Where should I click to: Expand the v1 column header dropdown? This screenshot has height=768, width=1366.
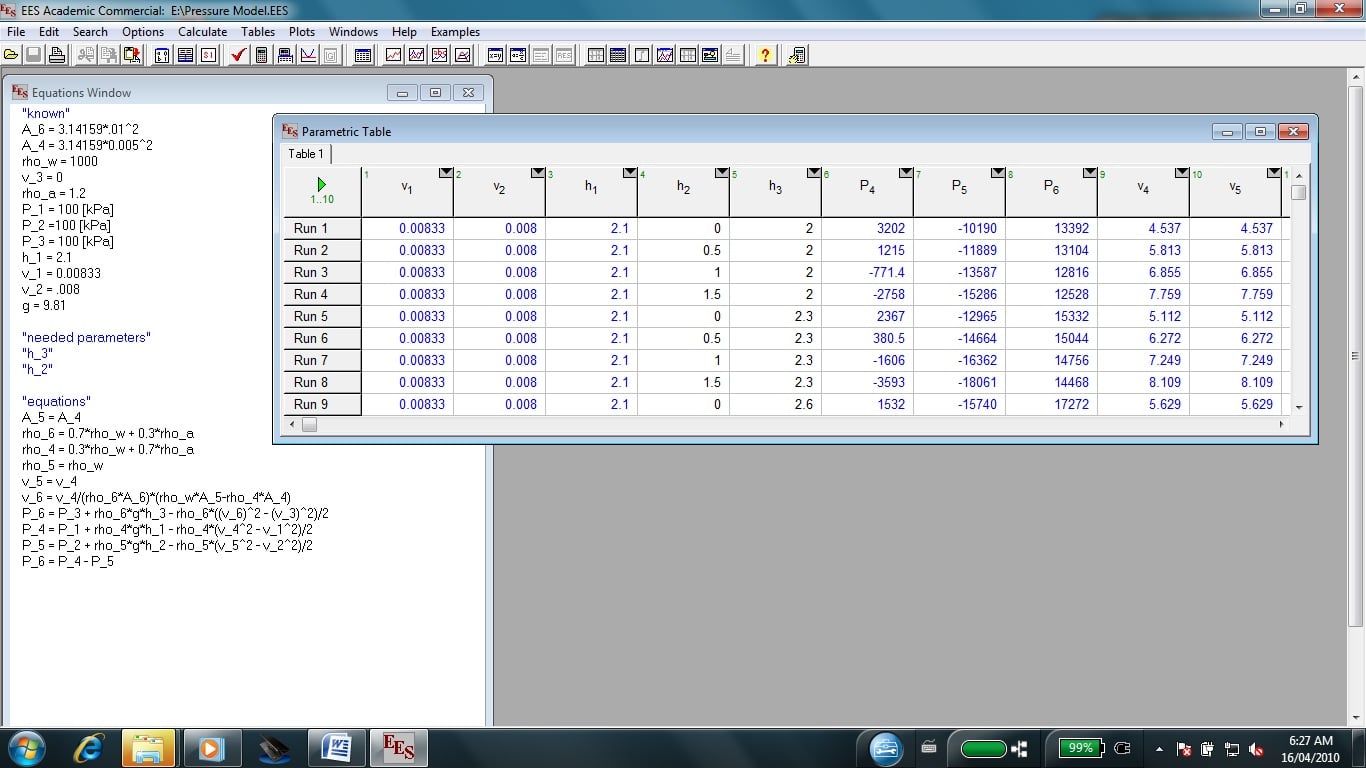point(446,174)
